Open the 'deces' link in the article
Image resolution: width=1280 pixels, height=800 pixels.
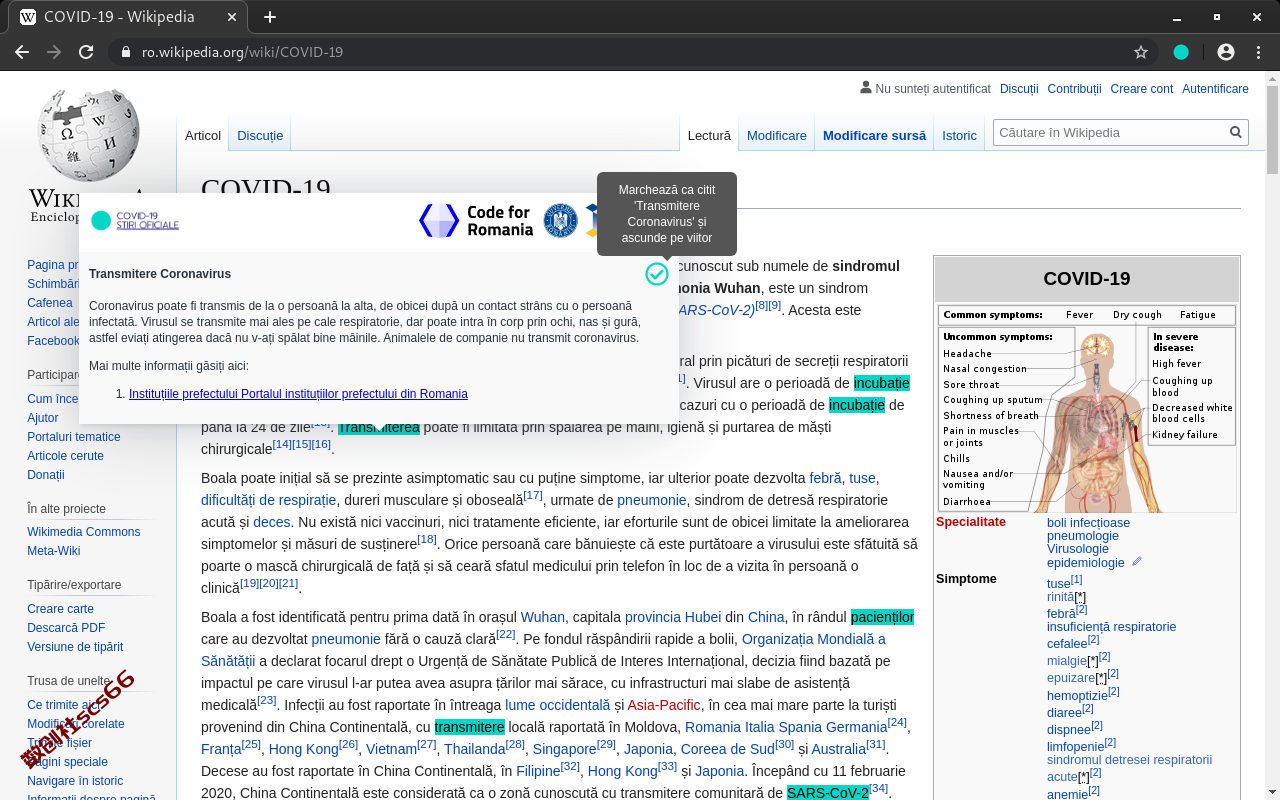[x=272, y=522]
